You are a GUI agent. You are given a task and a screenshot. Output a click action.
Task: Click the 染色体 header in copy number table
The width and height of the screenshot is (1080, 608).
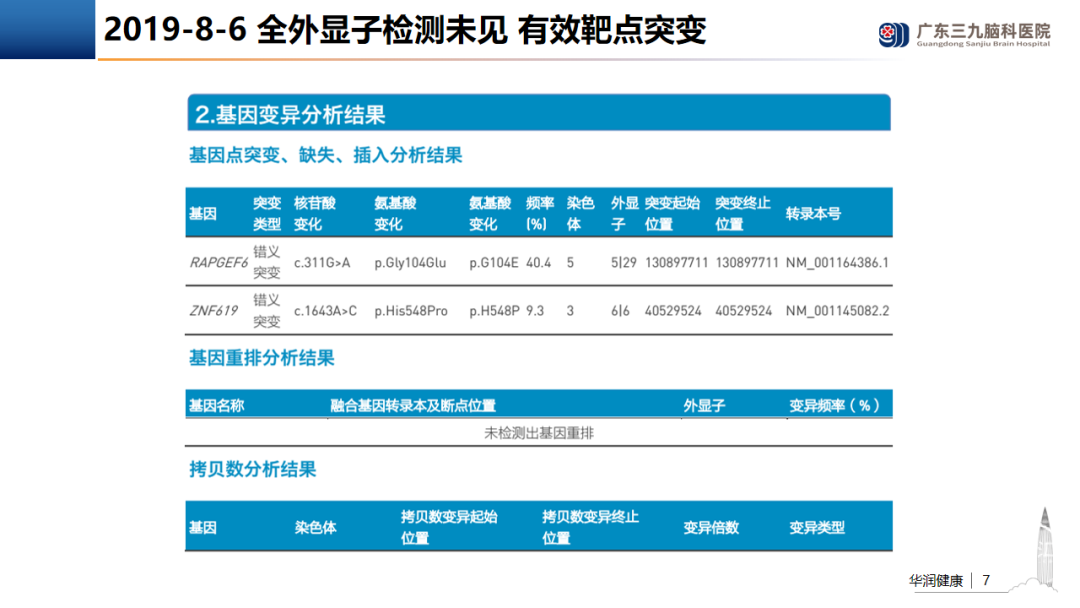click(x=315, y=527)
